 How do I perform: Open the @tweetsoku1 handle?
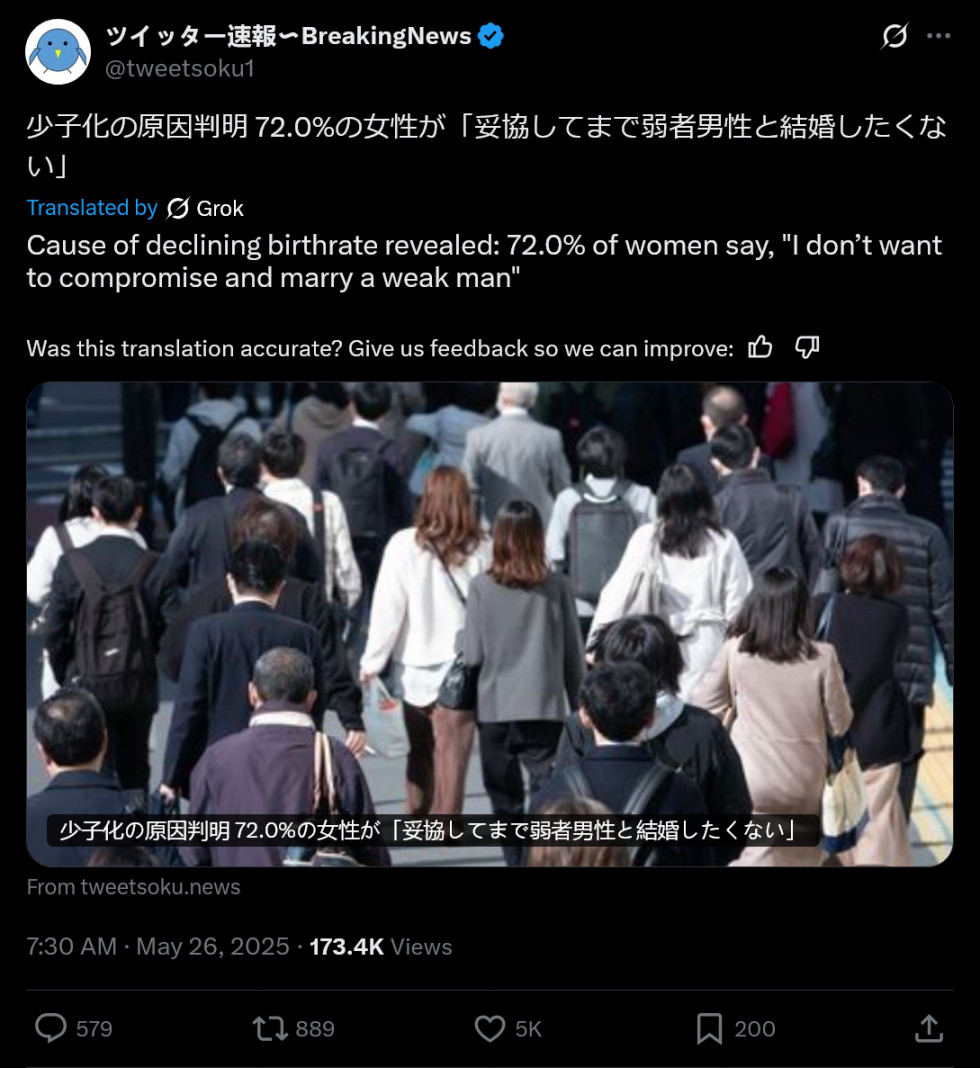click(180, 69)
